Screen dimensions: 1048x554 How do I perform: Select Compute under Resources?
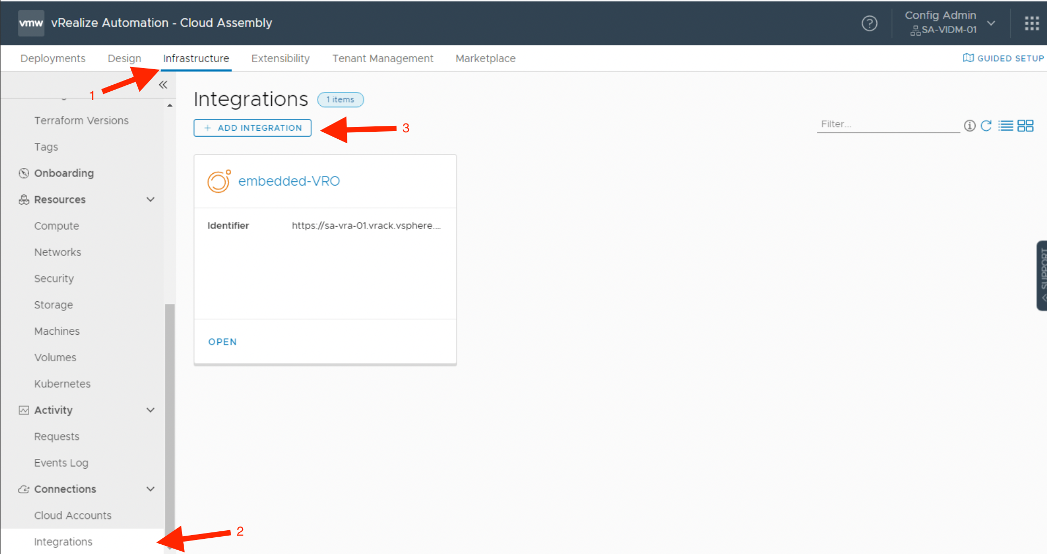[x=57, y=226]
